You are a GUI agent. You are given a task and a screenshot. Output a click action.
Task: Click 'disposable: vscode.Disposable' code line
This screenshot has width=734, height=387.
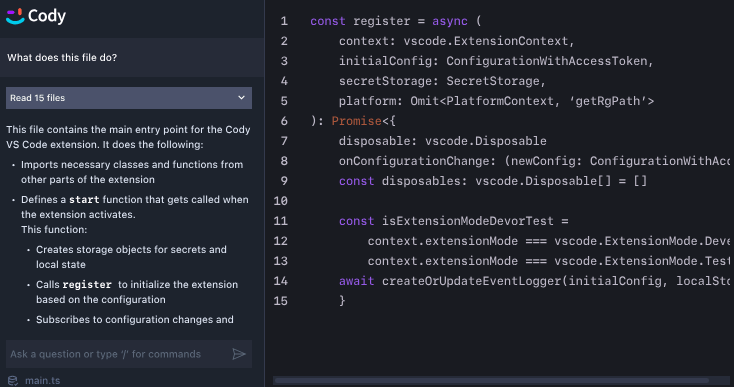pos(442,141)
